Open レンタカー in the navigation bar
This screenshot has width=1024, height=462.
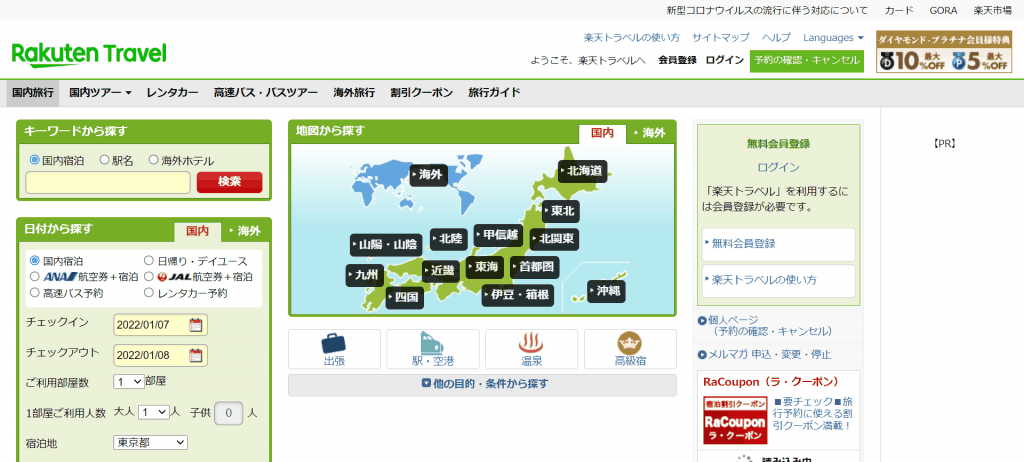(172, 93)
